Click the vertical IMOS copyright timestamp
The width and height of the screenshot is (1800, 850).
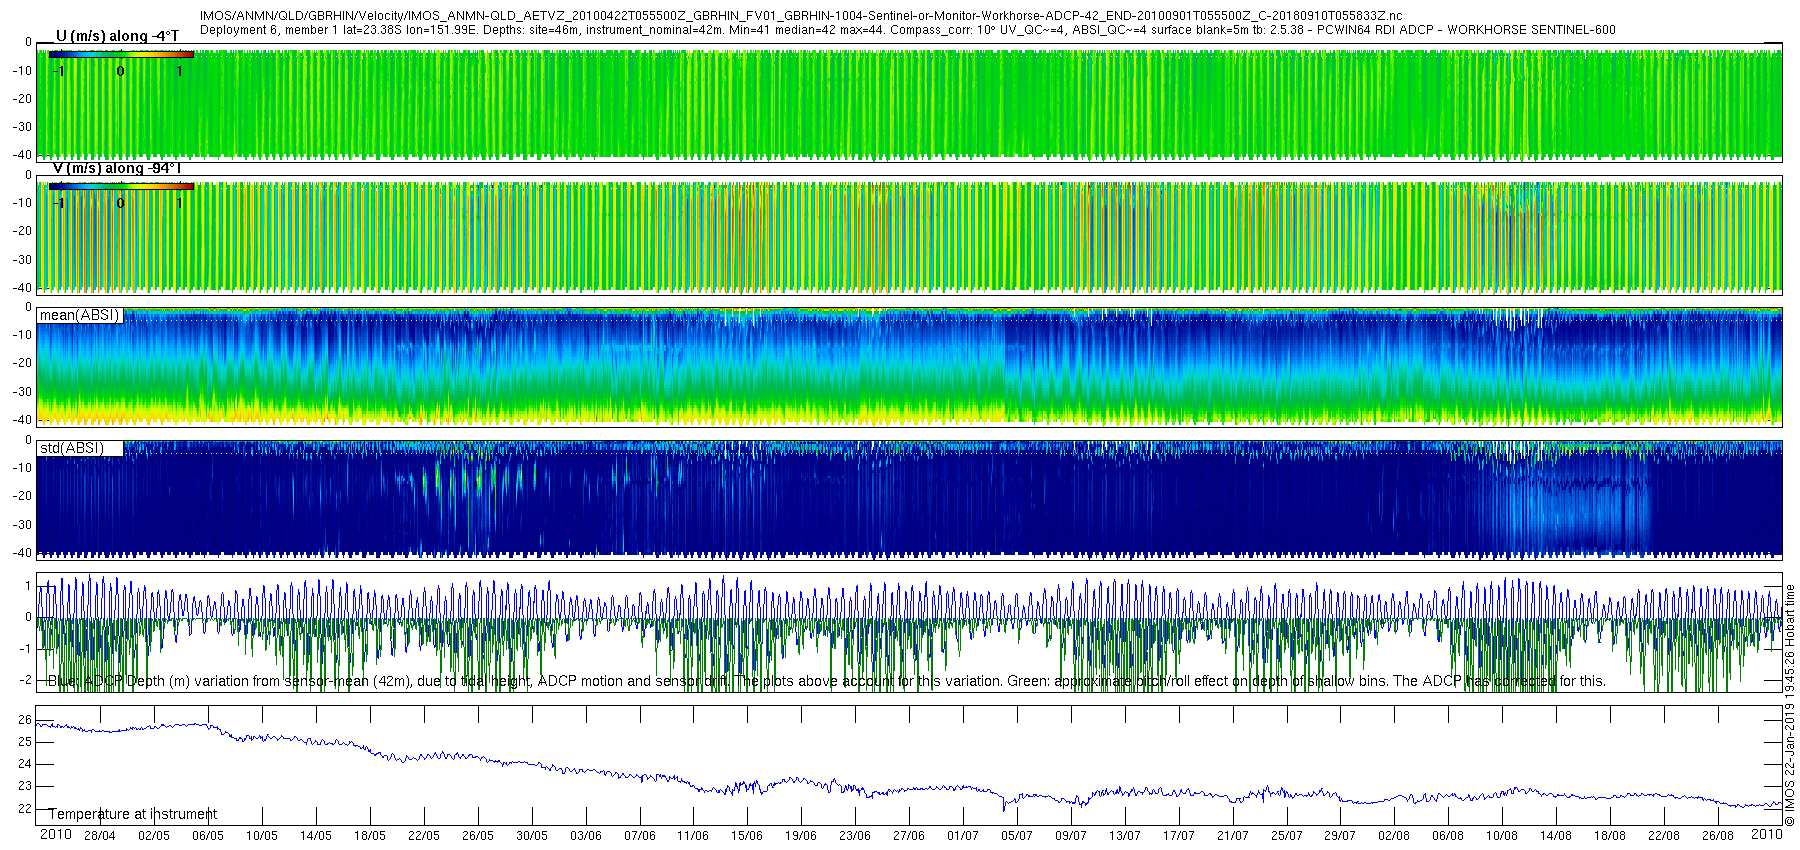(1790, 706)
